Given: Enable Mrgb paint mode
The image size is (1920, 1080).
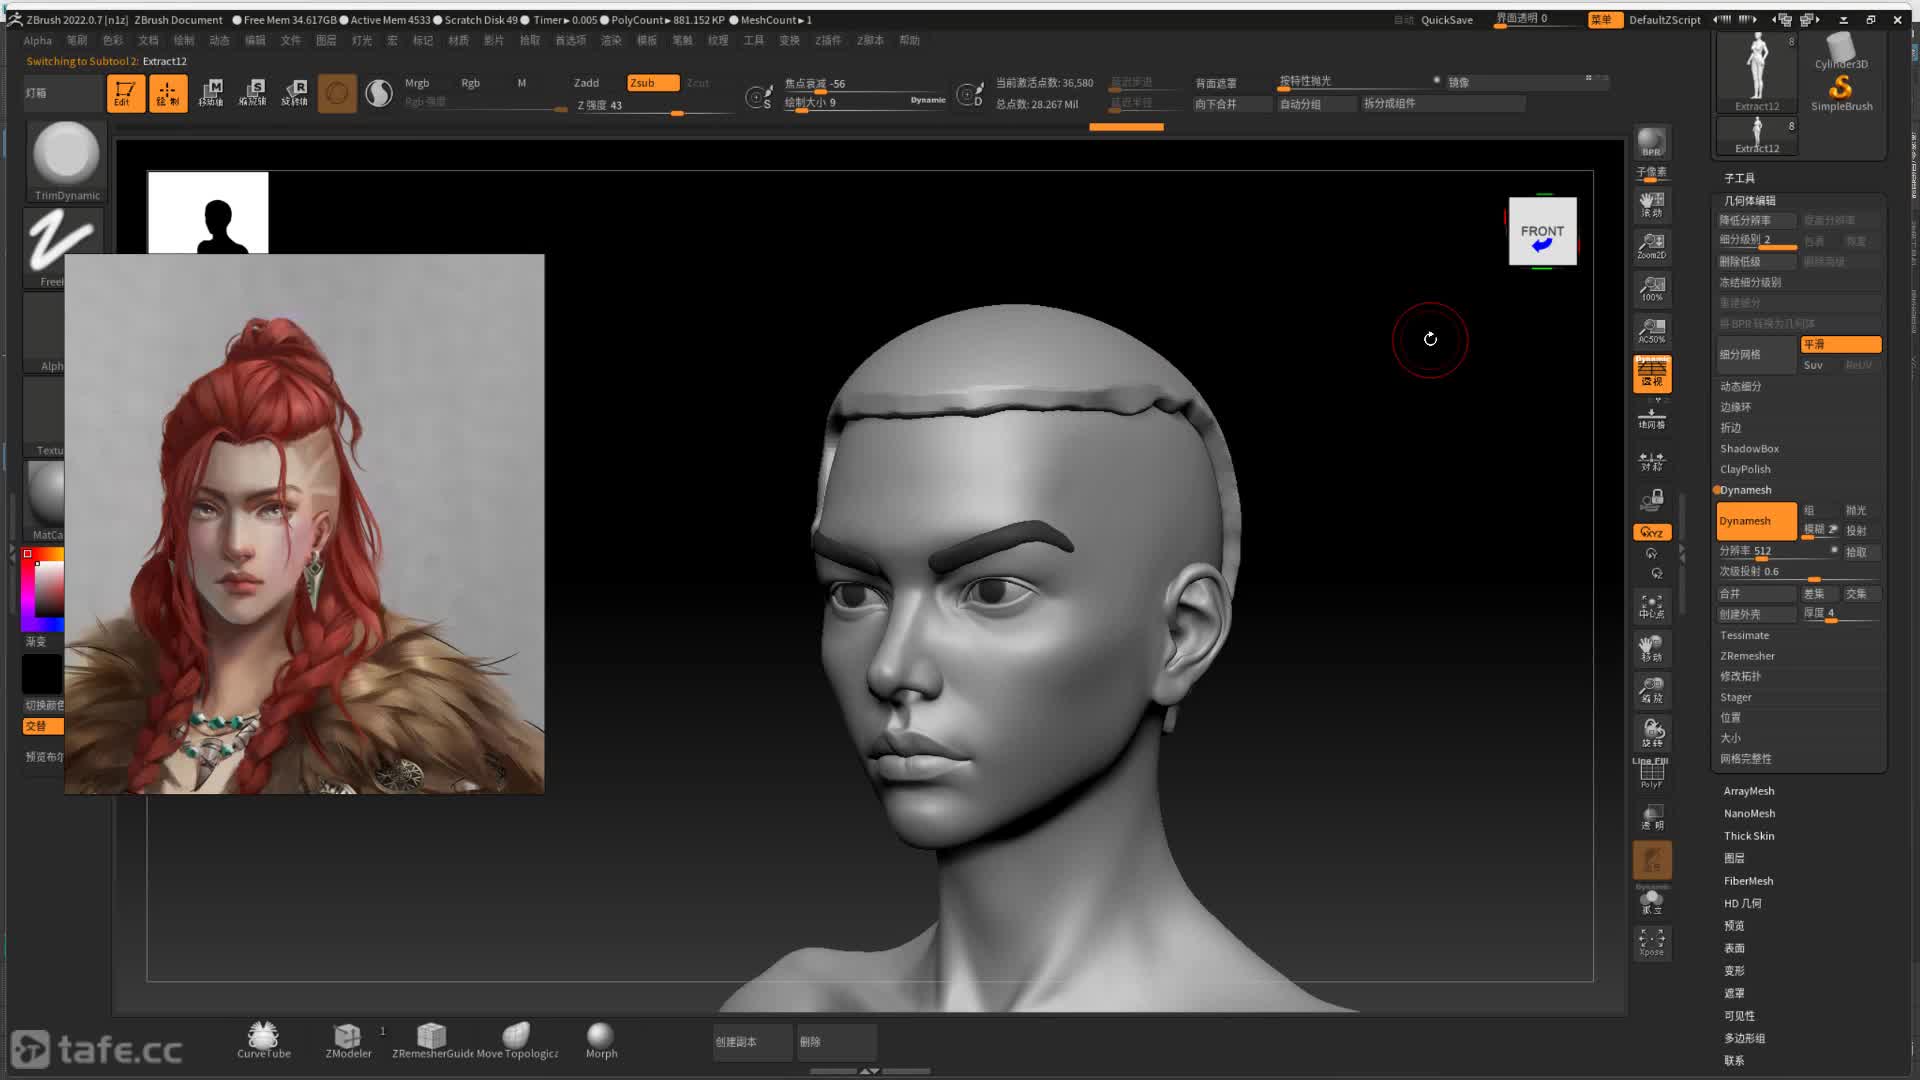Looking at the screenshot, I should (417, 83).
